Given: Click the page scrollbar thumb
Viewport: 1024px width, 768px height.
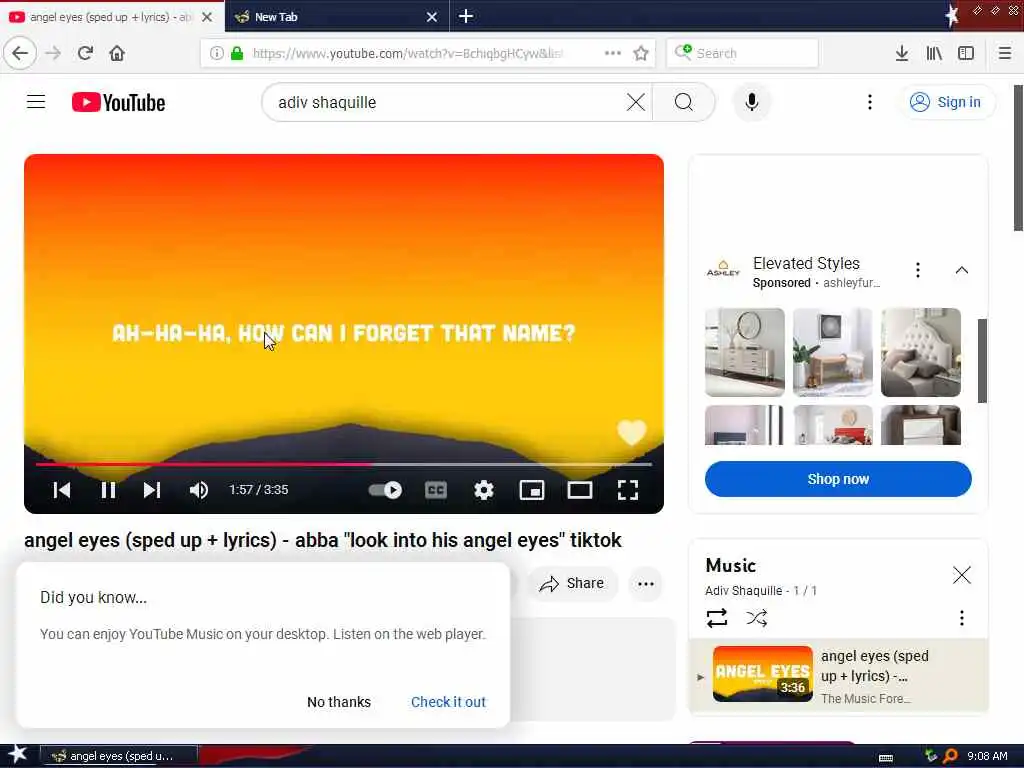Looking at the screenshot, I should point(1017,157).
